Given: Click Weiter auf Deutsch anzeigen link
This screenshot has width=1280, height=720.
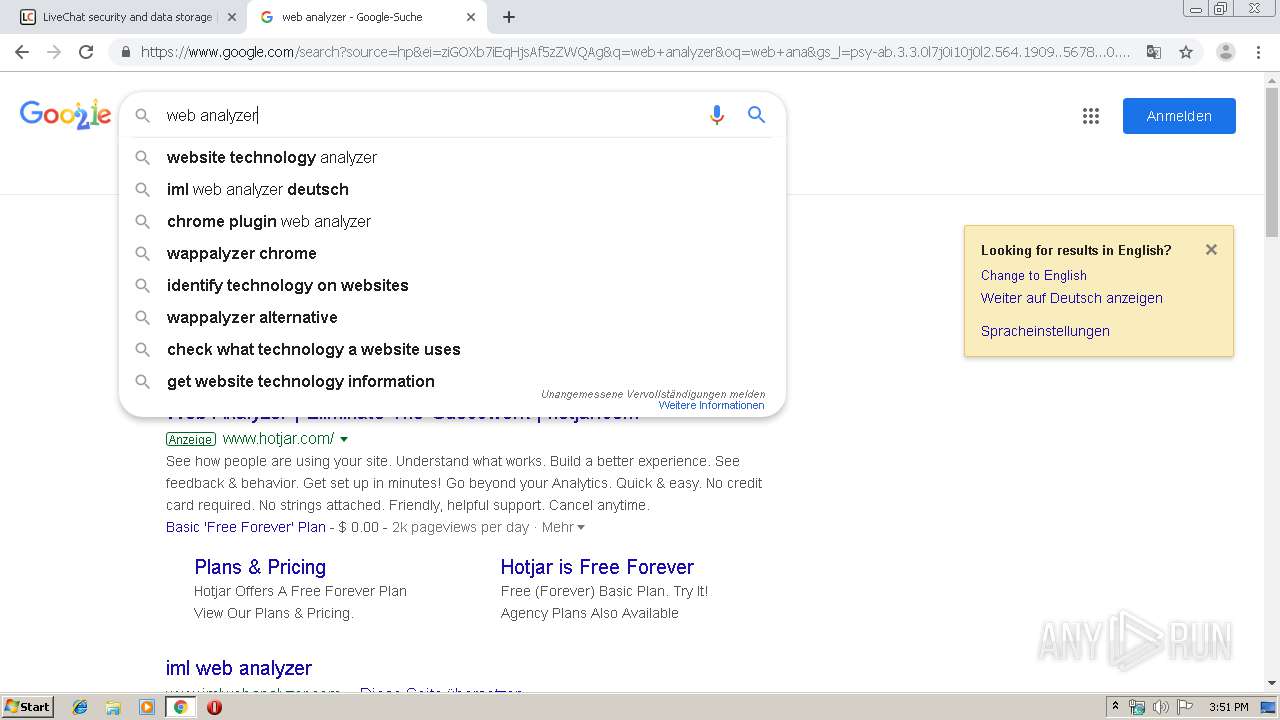Looking at the screenshot, I should coord(1071,298).
